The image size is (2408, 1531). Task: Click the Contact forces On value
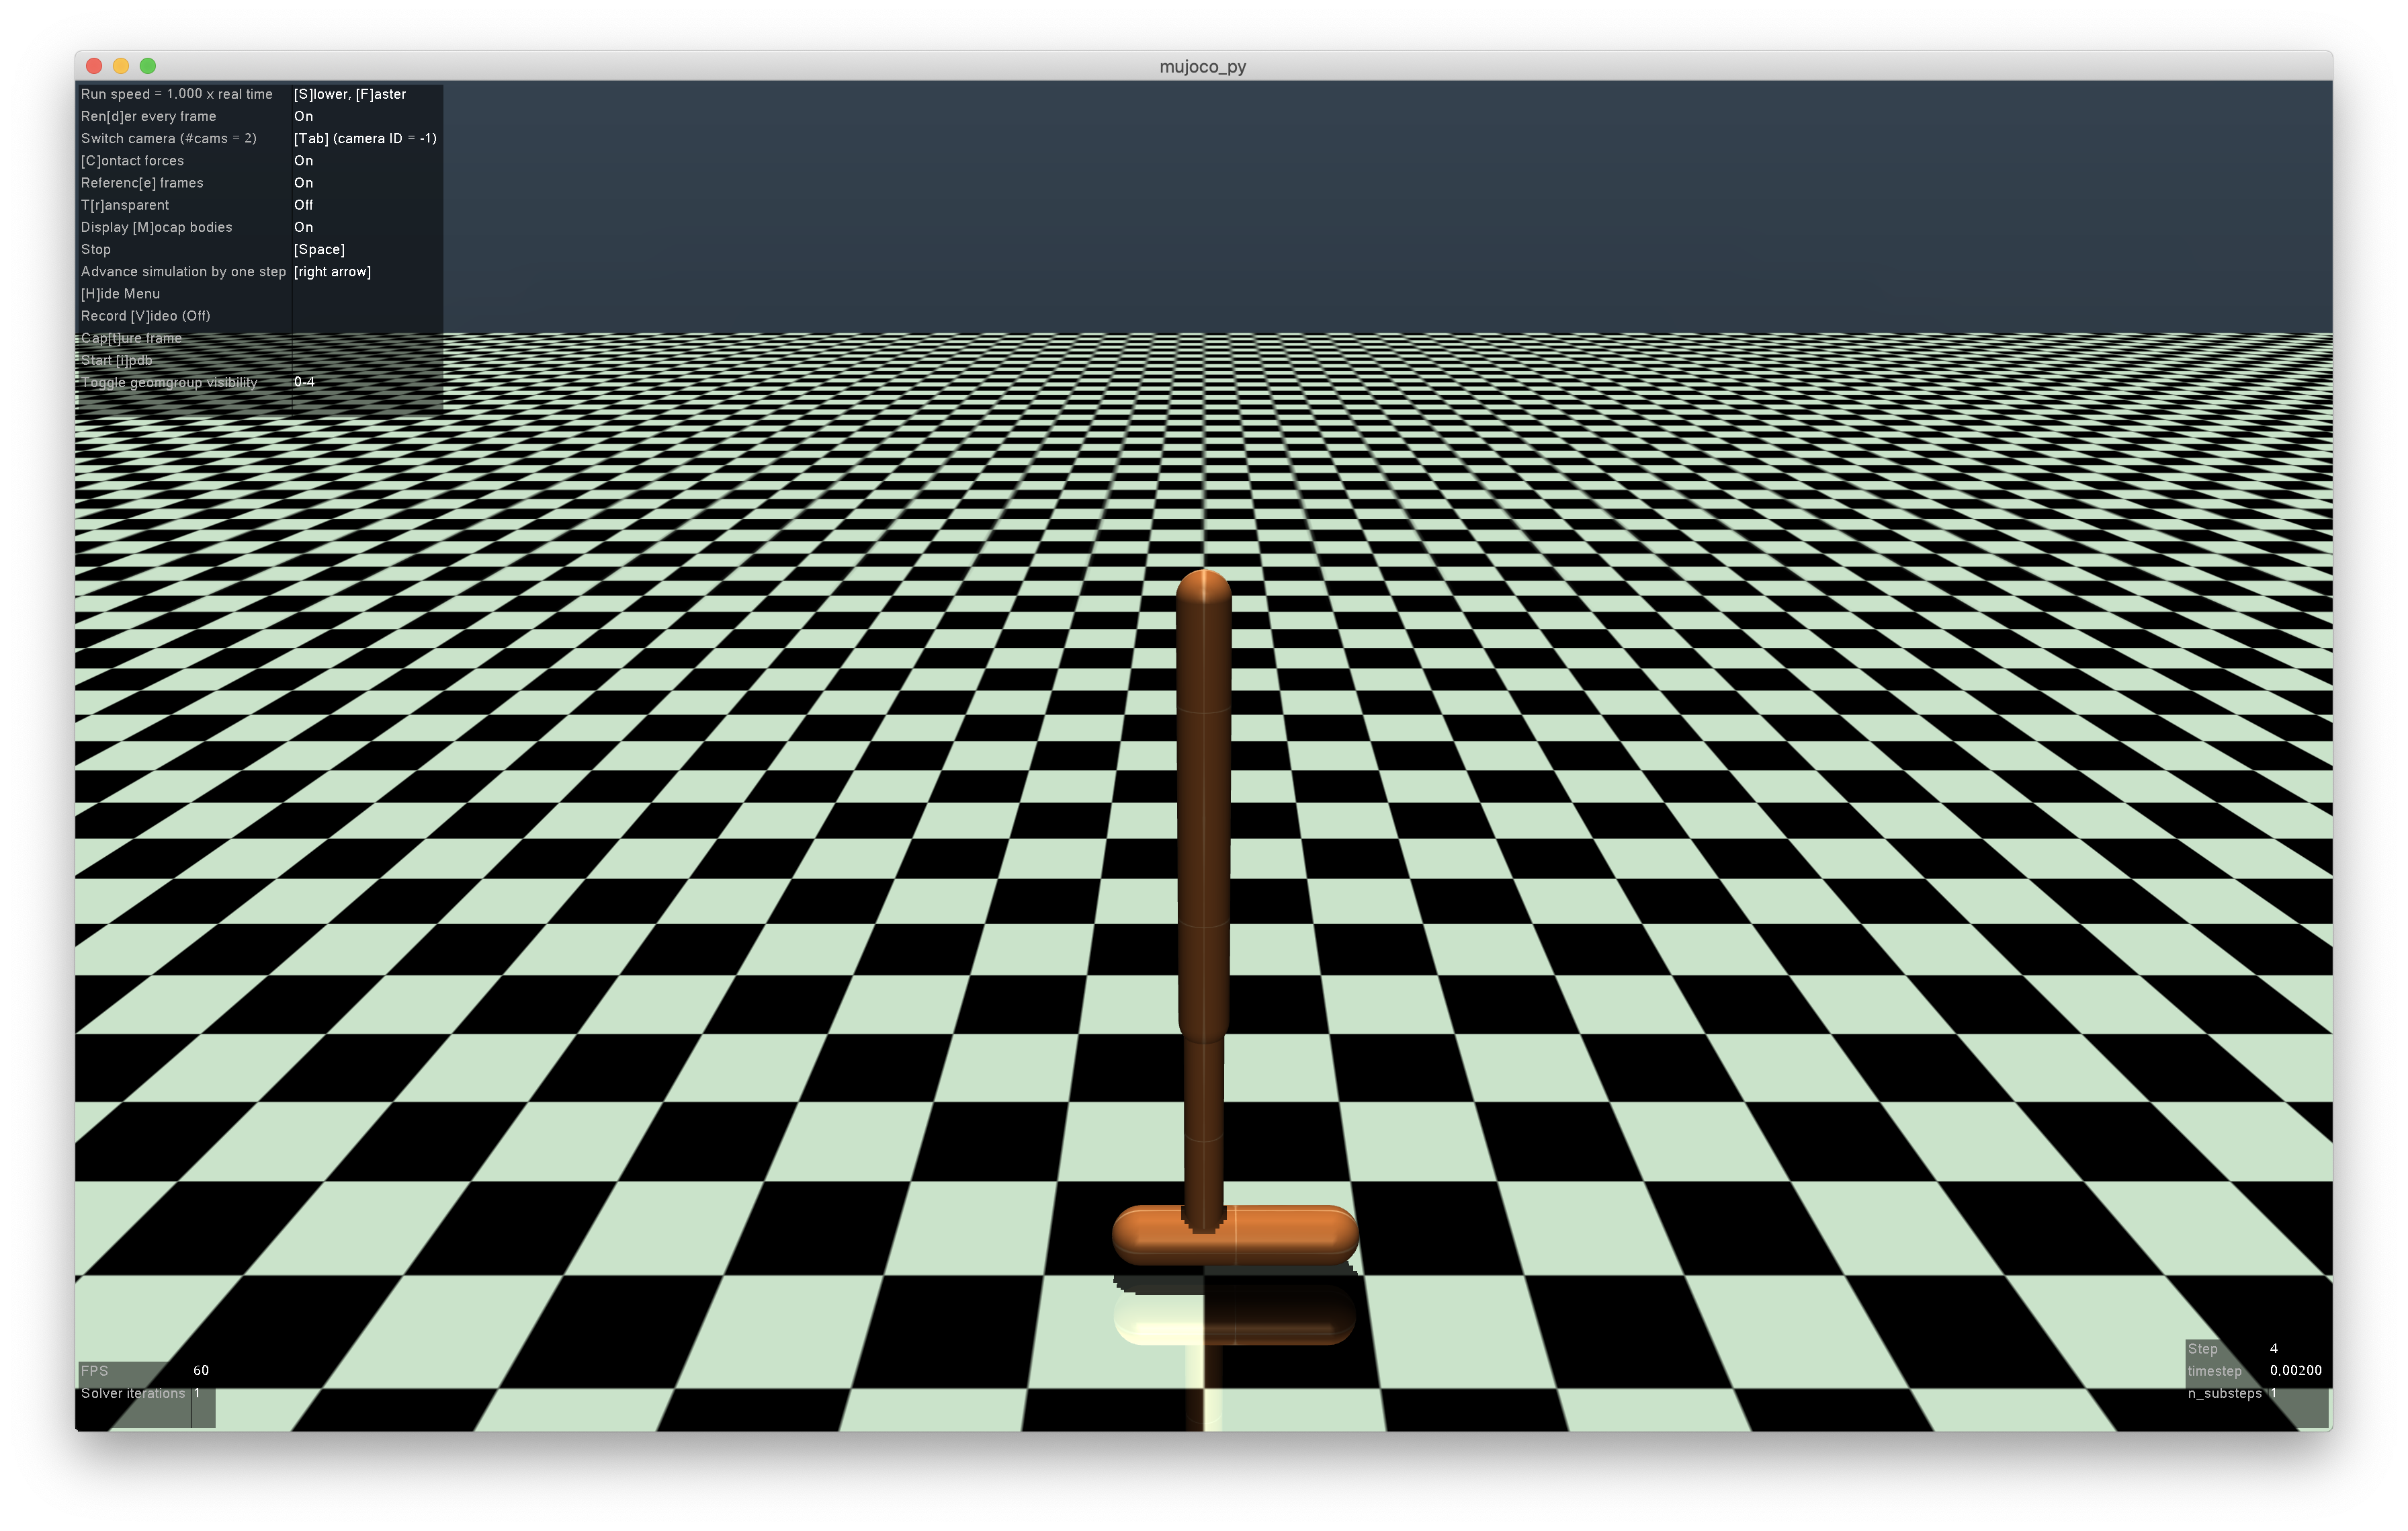303,161
